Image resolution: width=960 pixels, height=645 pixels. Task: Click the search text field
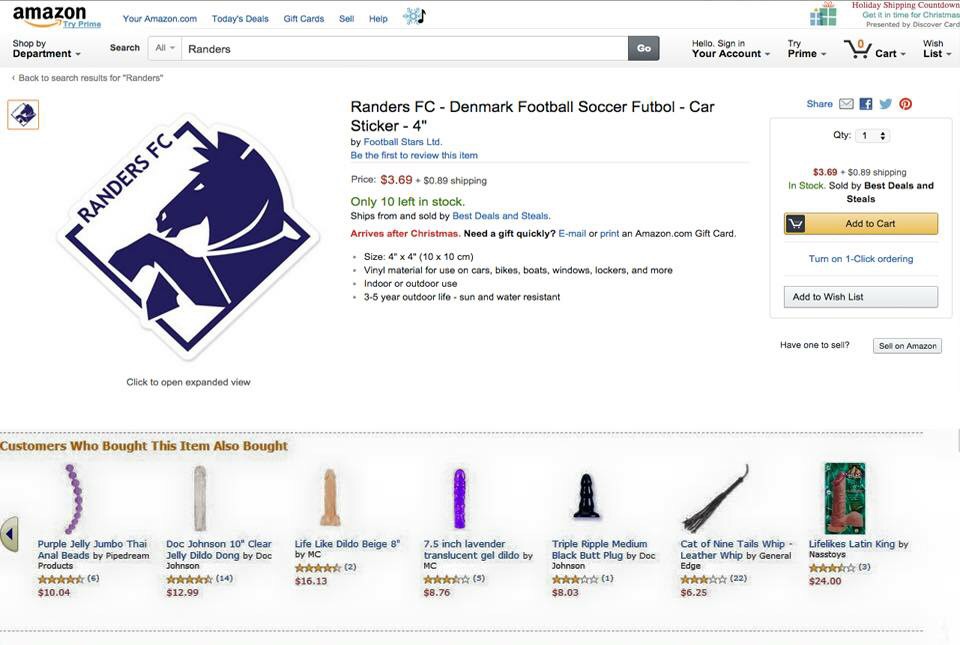pyautogui.click(x=405, y=48)
